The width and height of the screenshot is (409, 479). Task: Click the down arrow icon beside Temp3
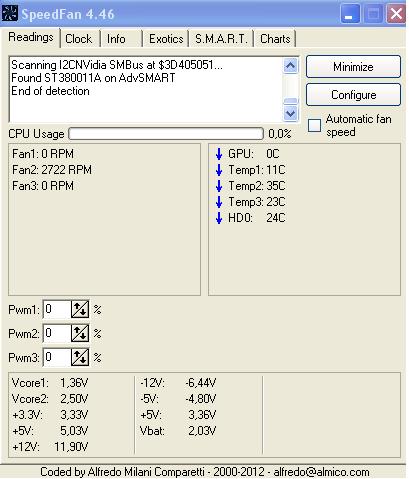(x=219, y=202)
